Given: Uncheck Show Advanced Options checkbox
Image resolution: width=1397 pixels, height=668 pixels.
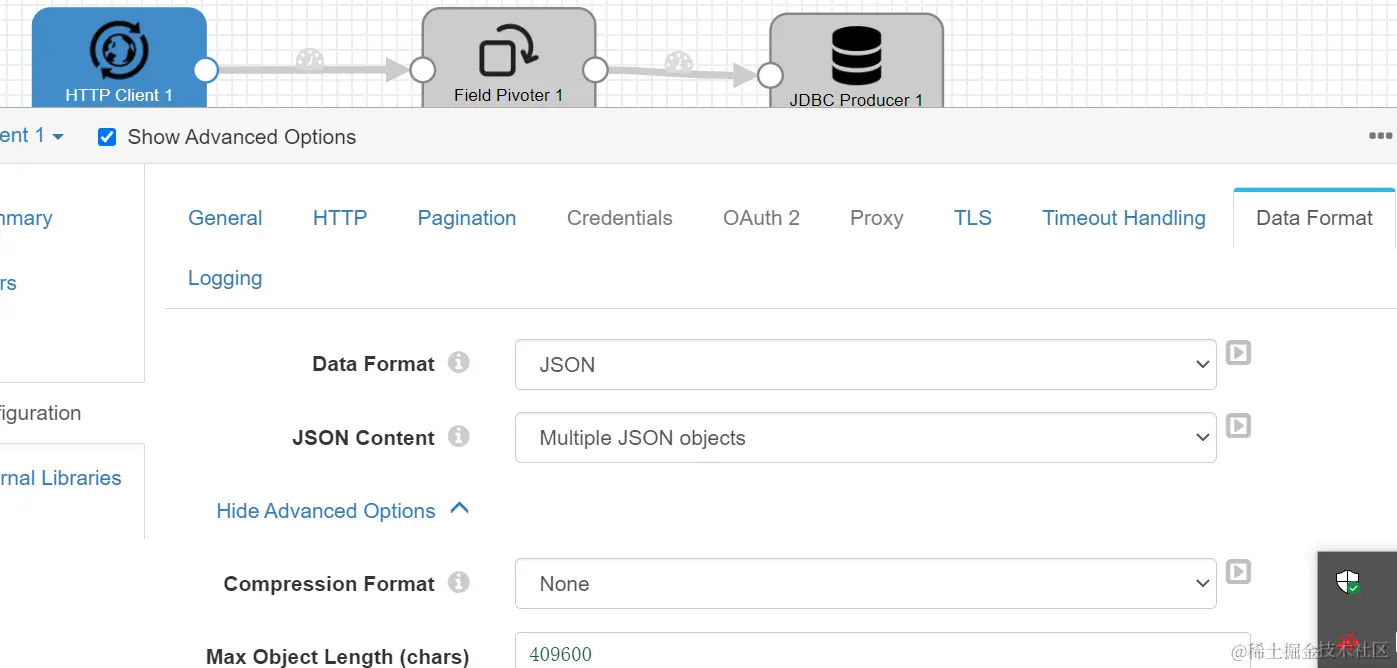Looking at the screenshot, I should tap(107, 137).
